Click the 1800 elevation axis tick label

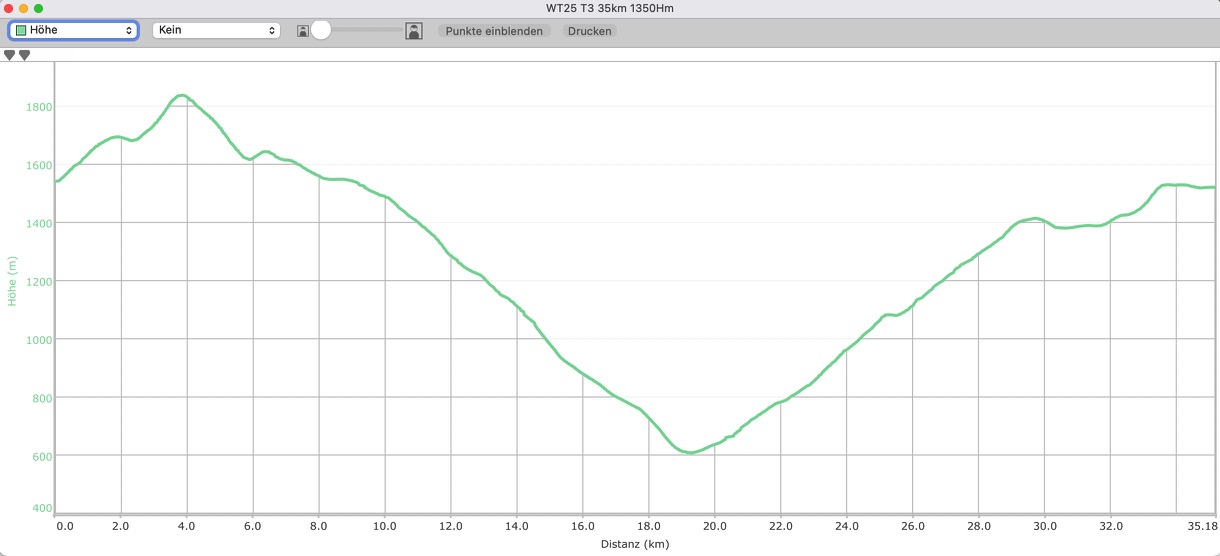tap(40, 107)
